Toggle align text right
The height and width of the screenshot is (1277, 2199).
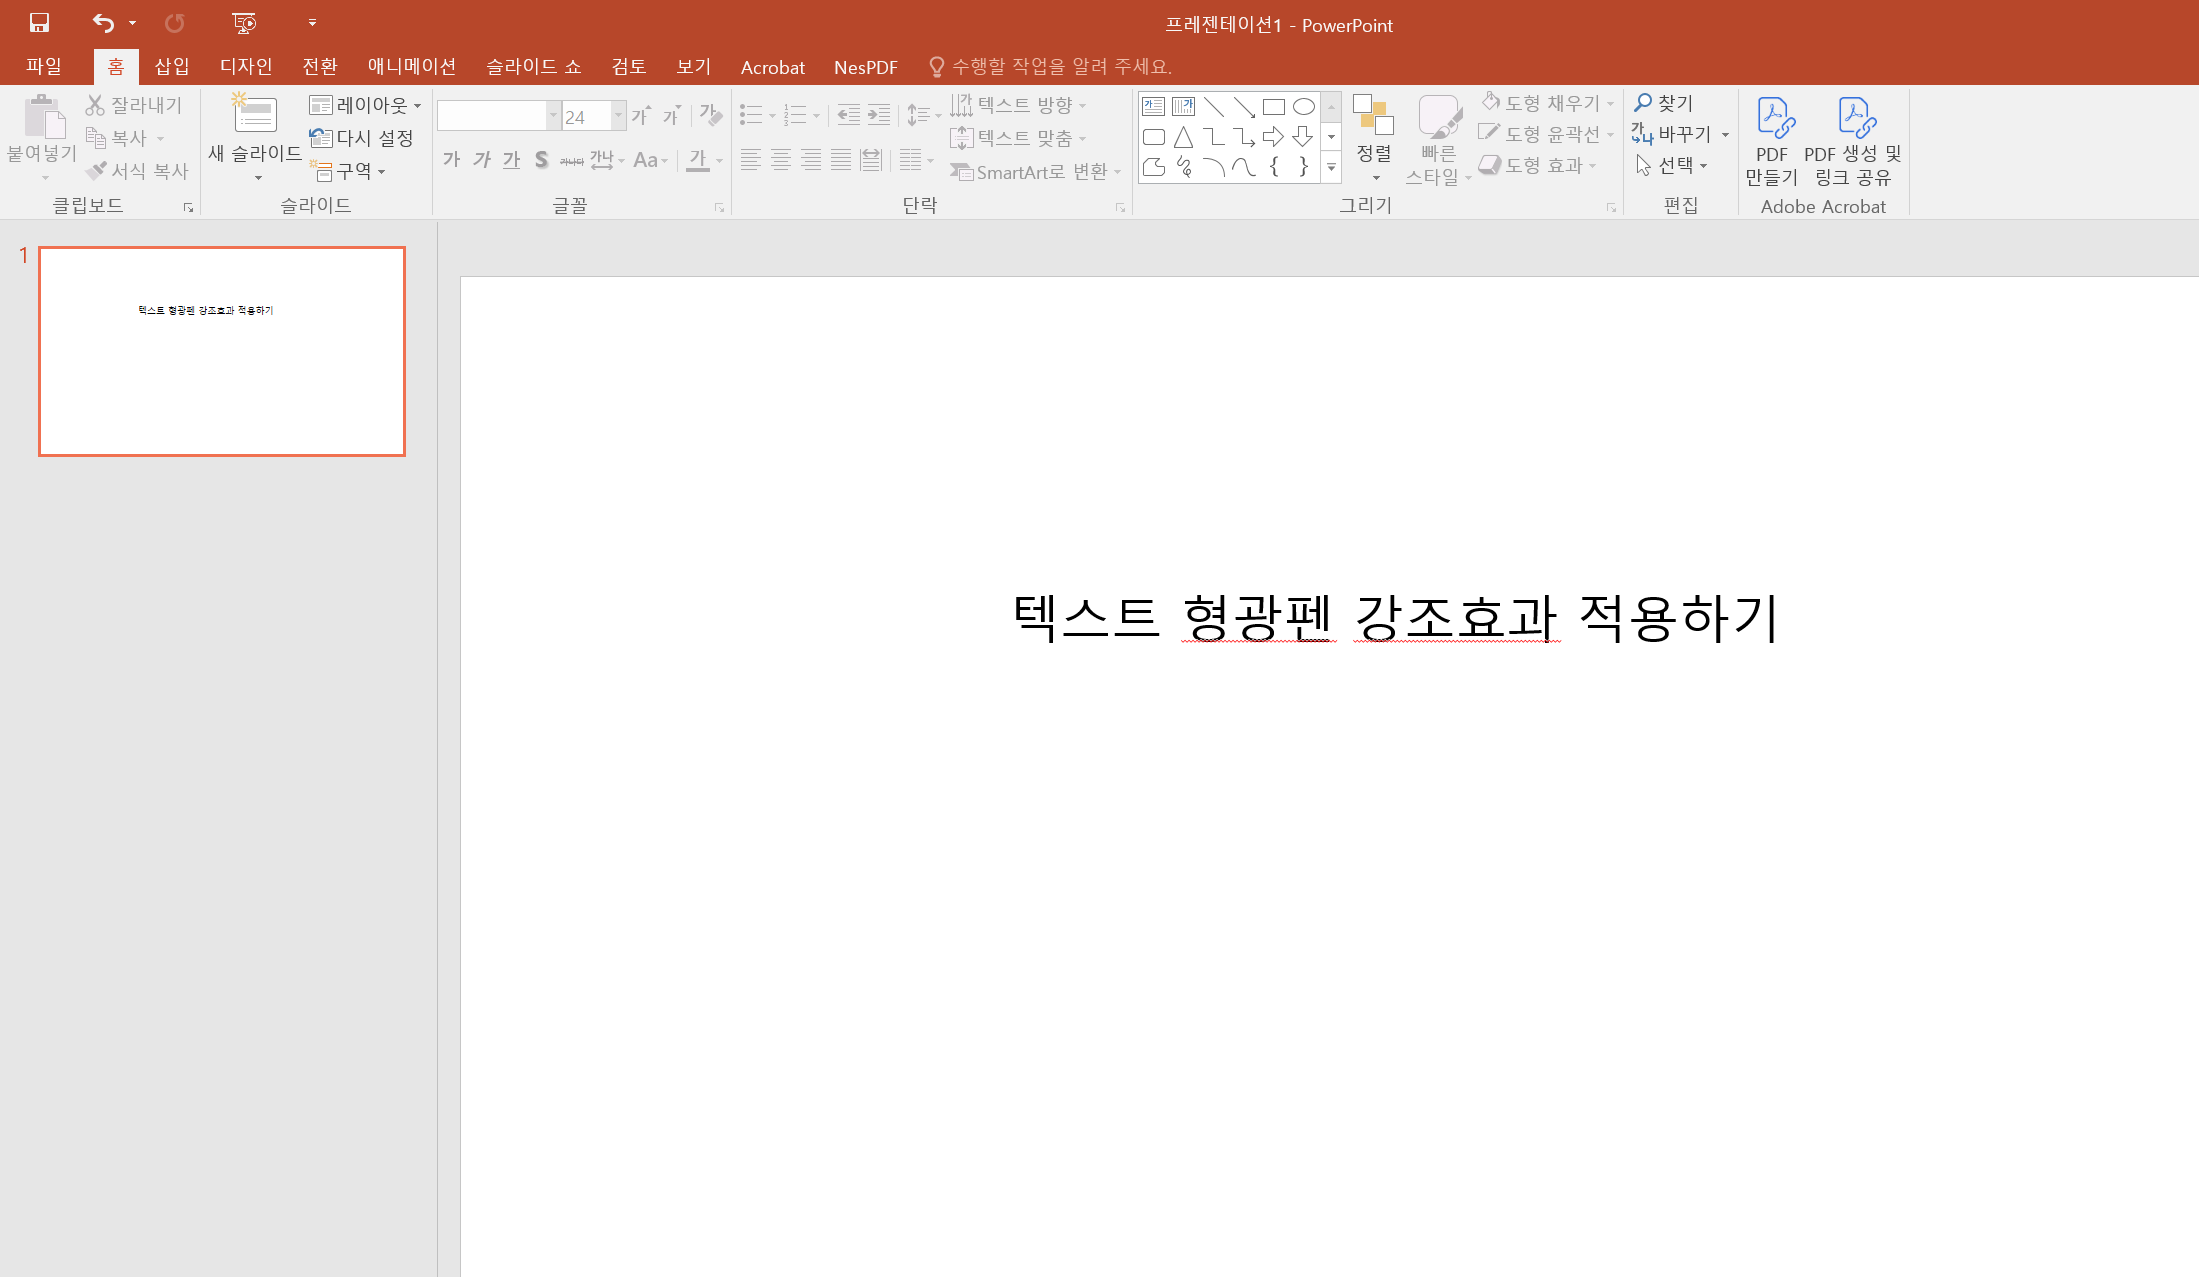pos(811,160)
